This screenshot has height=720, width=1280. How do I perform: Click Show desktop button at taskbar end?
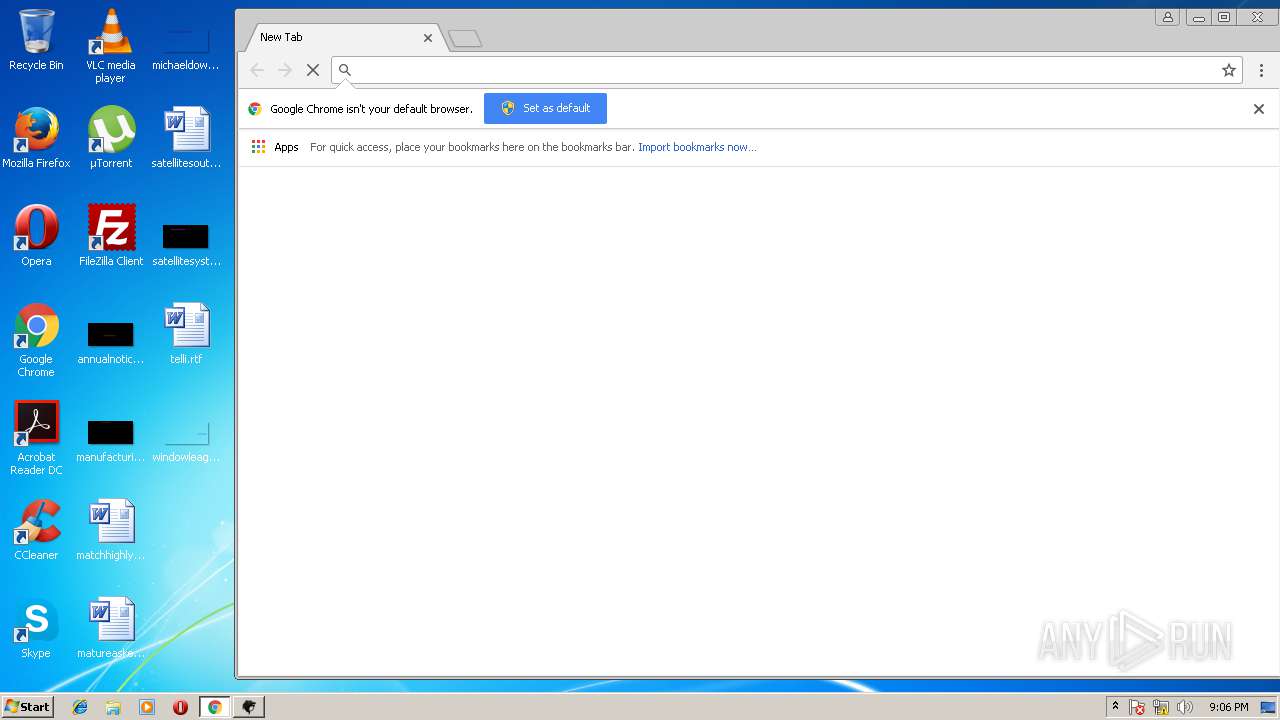pos(1269,707)
